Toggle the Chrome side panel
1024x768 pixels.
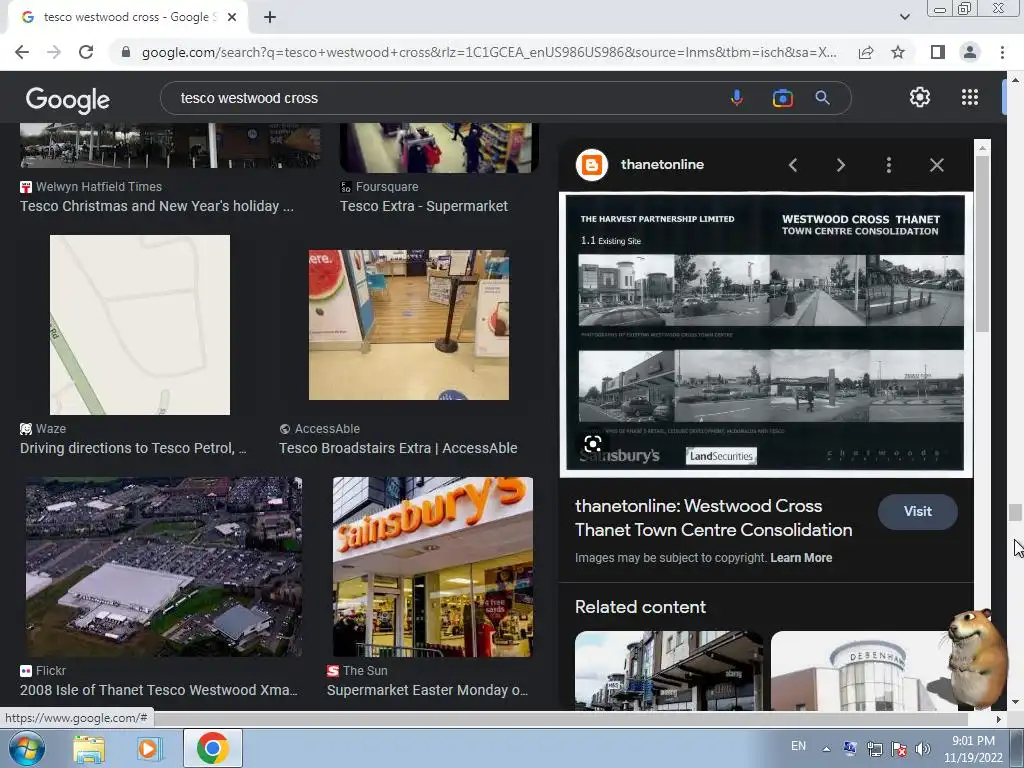[x=938, y=52]
